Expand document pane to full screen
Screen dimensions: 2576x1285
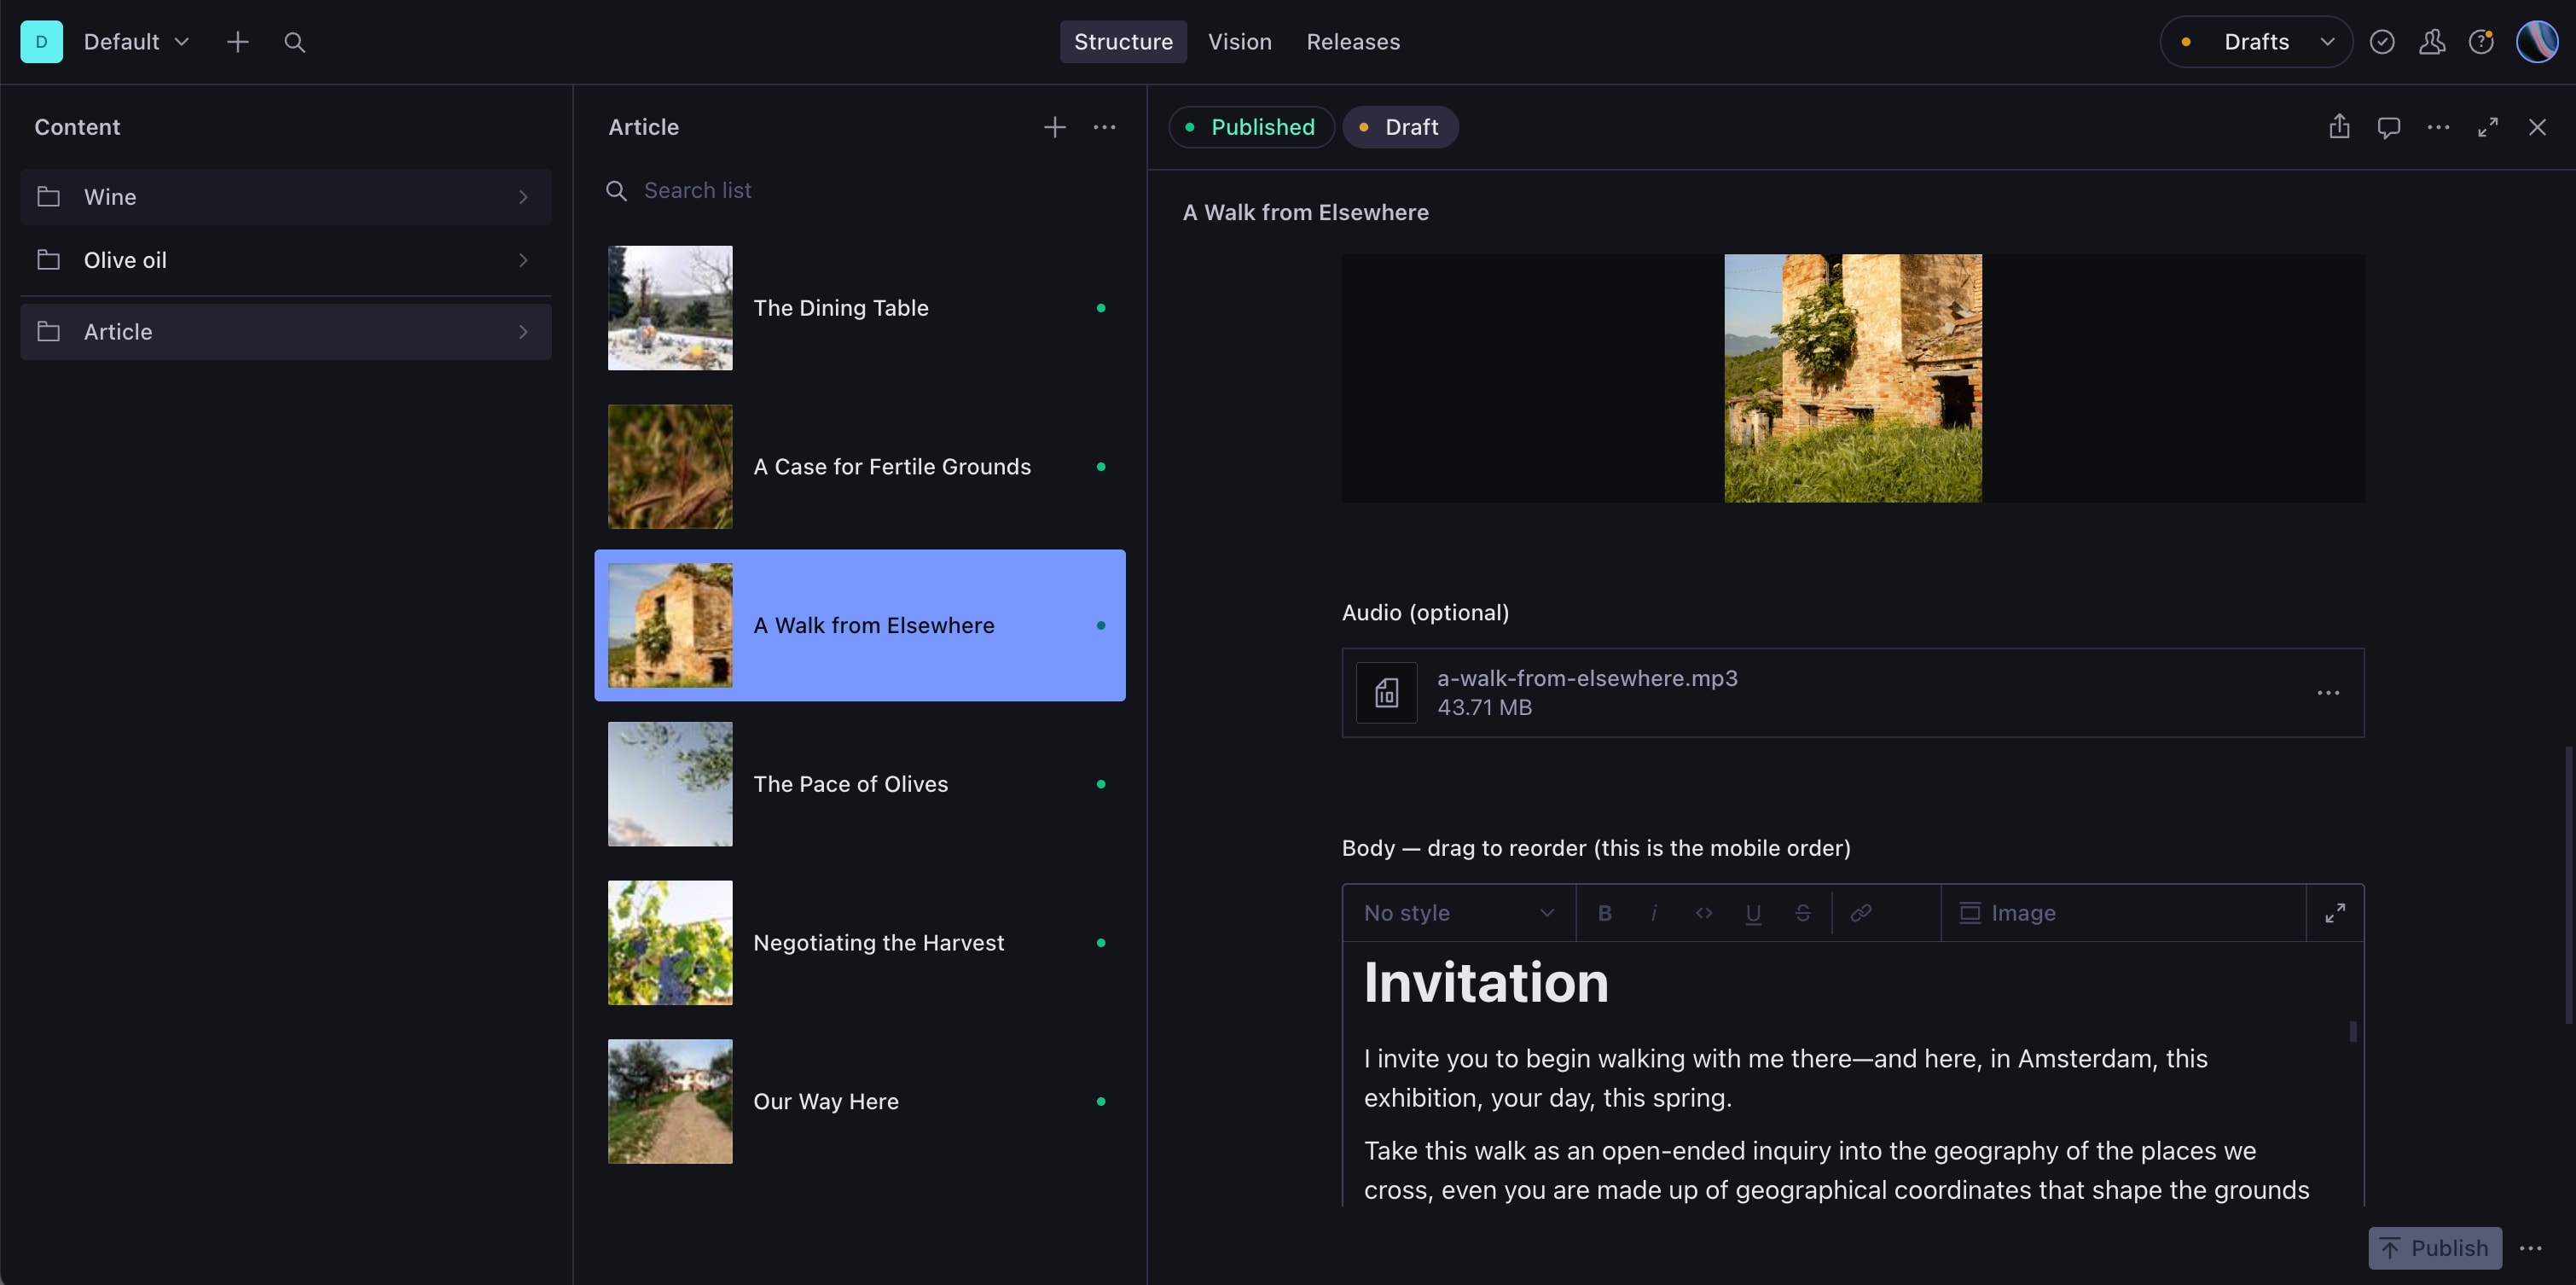[2488, 127]
